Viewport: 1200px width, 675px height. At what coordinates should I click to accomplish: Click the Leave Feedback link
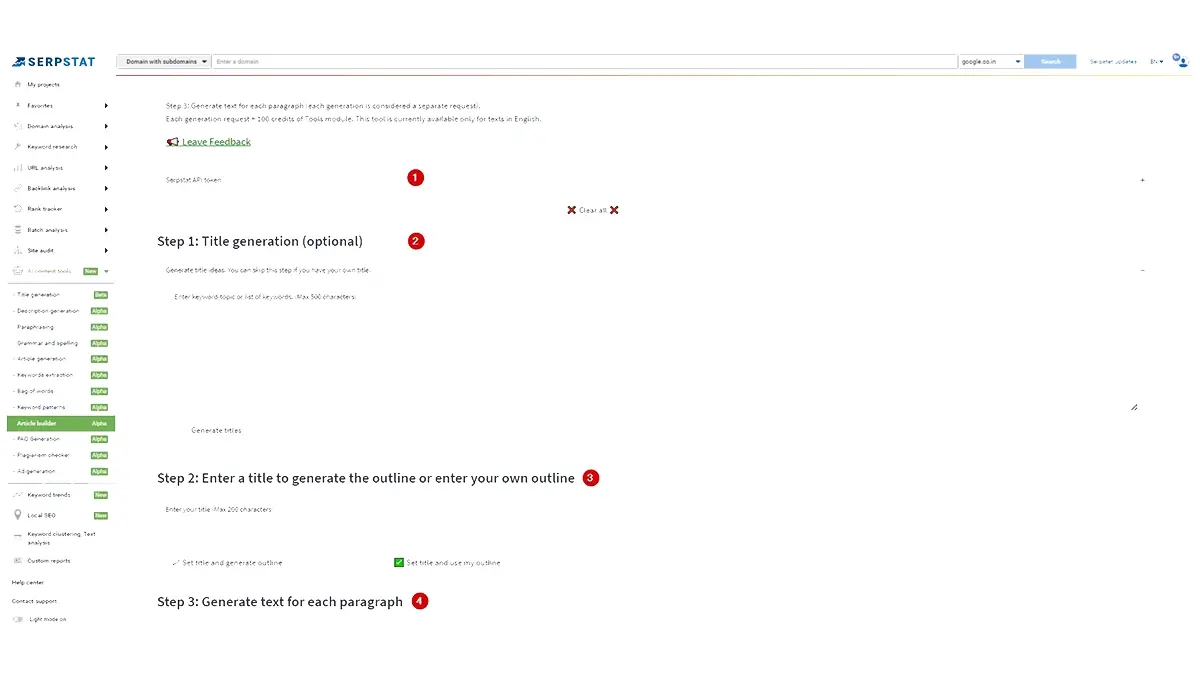click(x=216, y=142)
